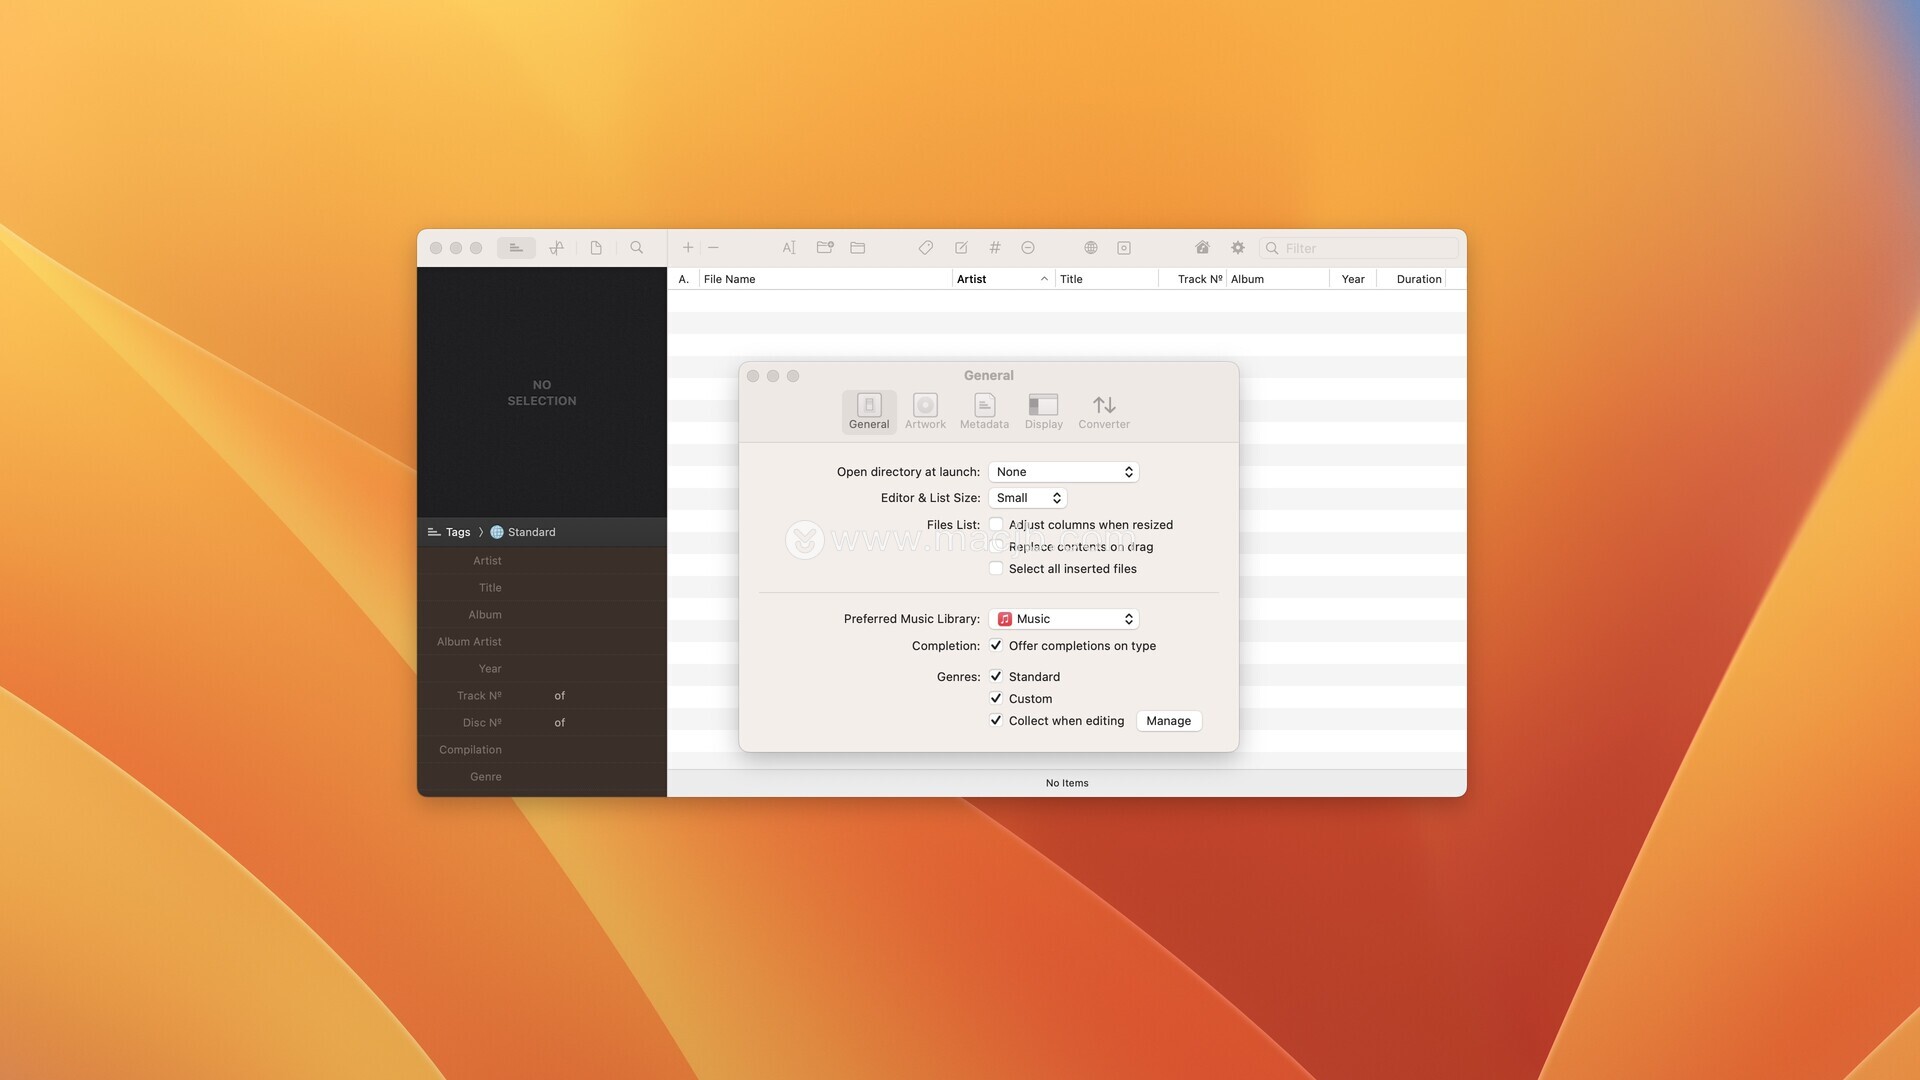Viewport: 1920px width, 1080px height.
Task: Open the Open directory at launch dropdown
Action: (x=1063, y=472)
